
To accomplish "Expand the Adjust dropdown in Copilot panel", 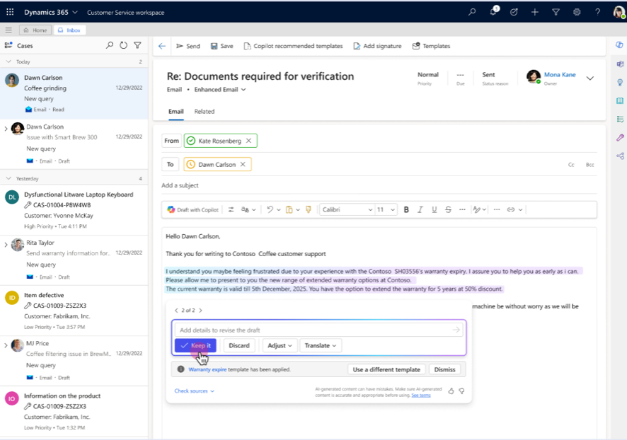I will coord(279,345).
